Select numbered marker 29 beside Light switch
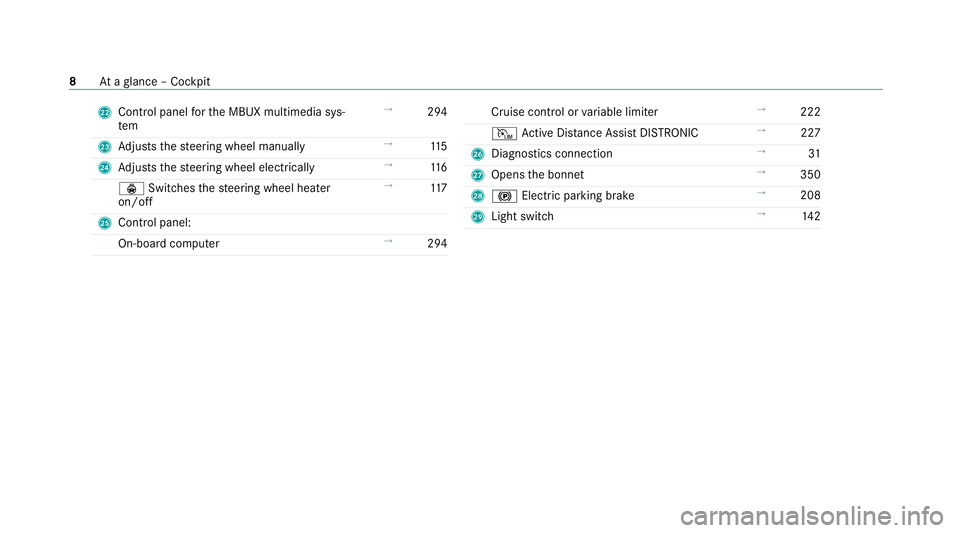 pyautogui.click(x=478, y=217)
